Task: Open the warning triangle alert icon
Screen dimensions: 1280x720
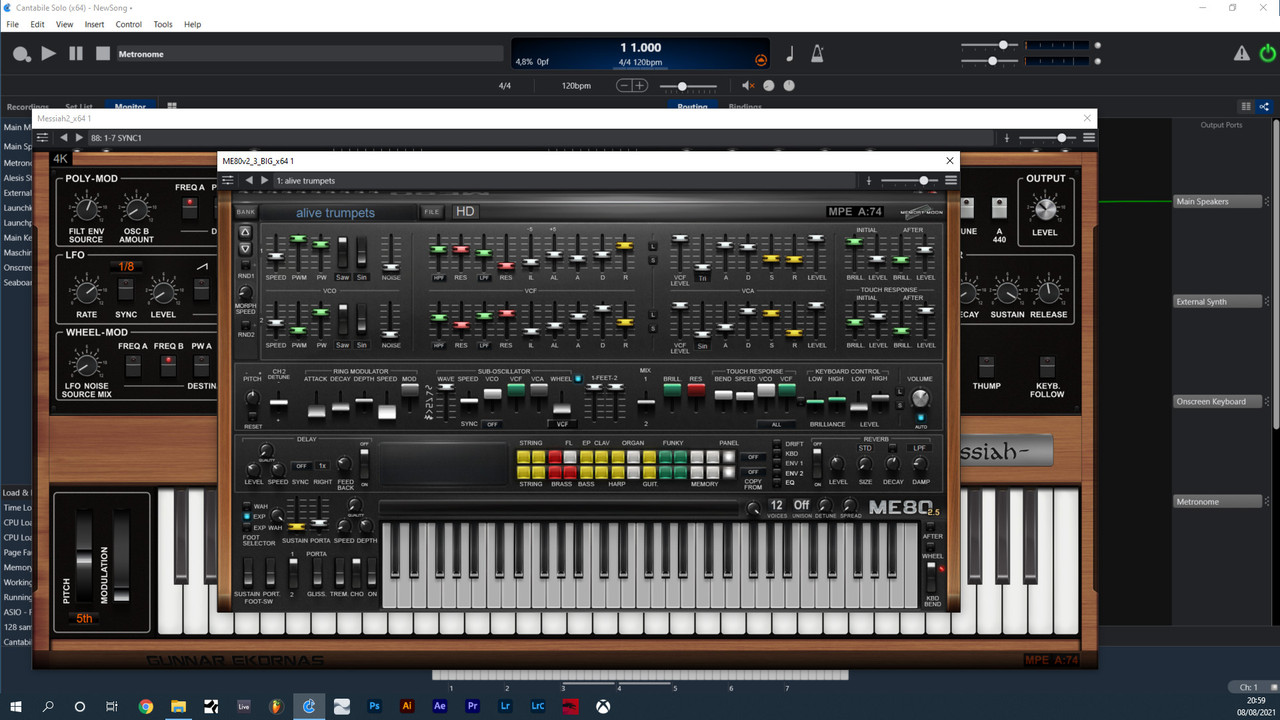Action: tap(1241, 54)
